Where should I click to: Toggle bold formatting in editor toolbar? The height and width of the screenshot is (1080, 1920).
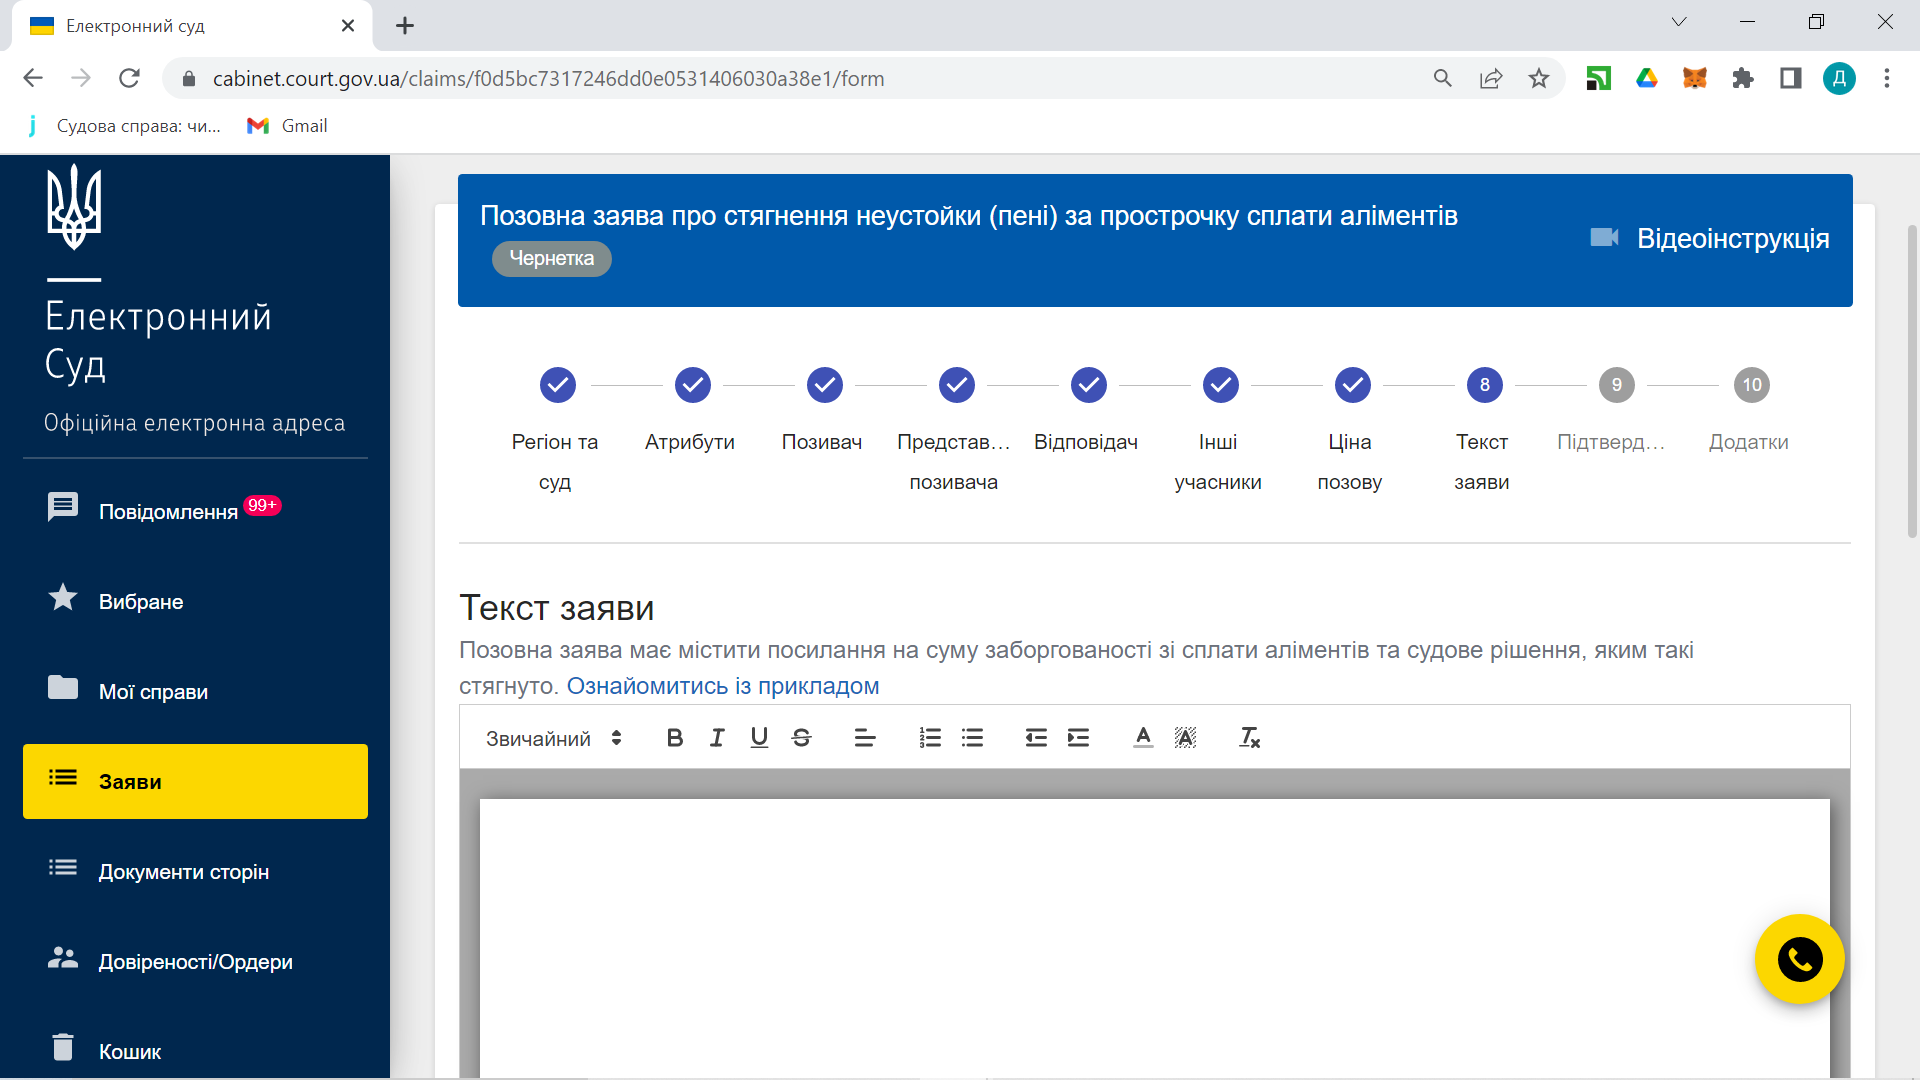(x=675, y=738)
